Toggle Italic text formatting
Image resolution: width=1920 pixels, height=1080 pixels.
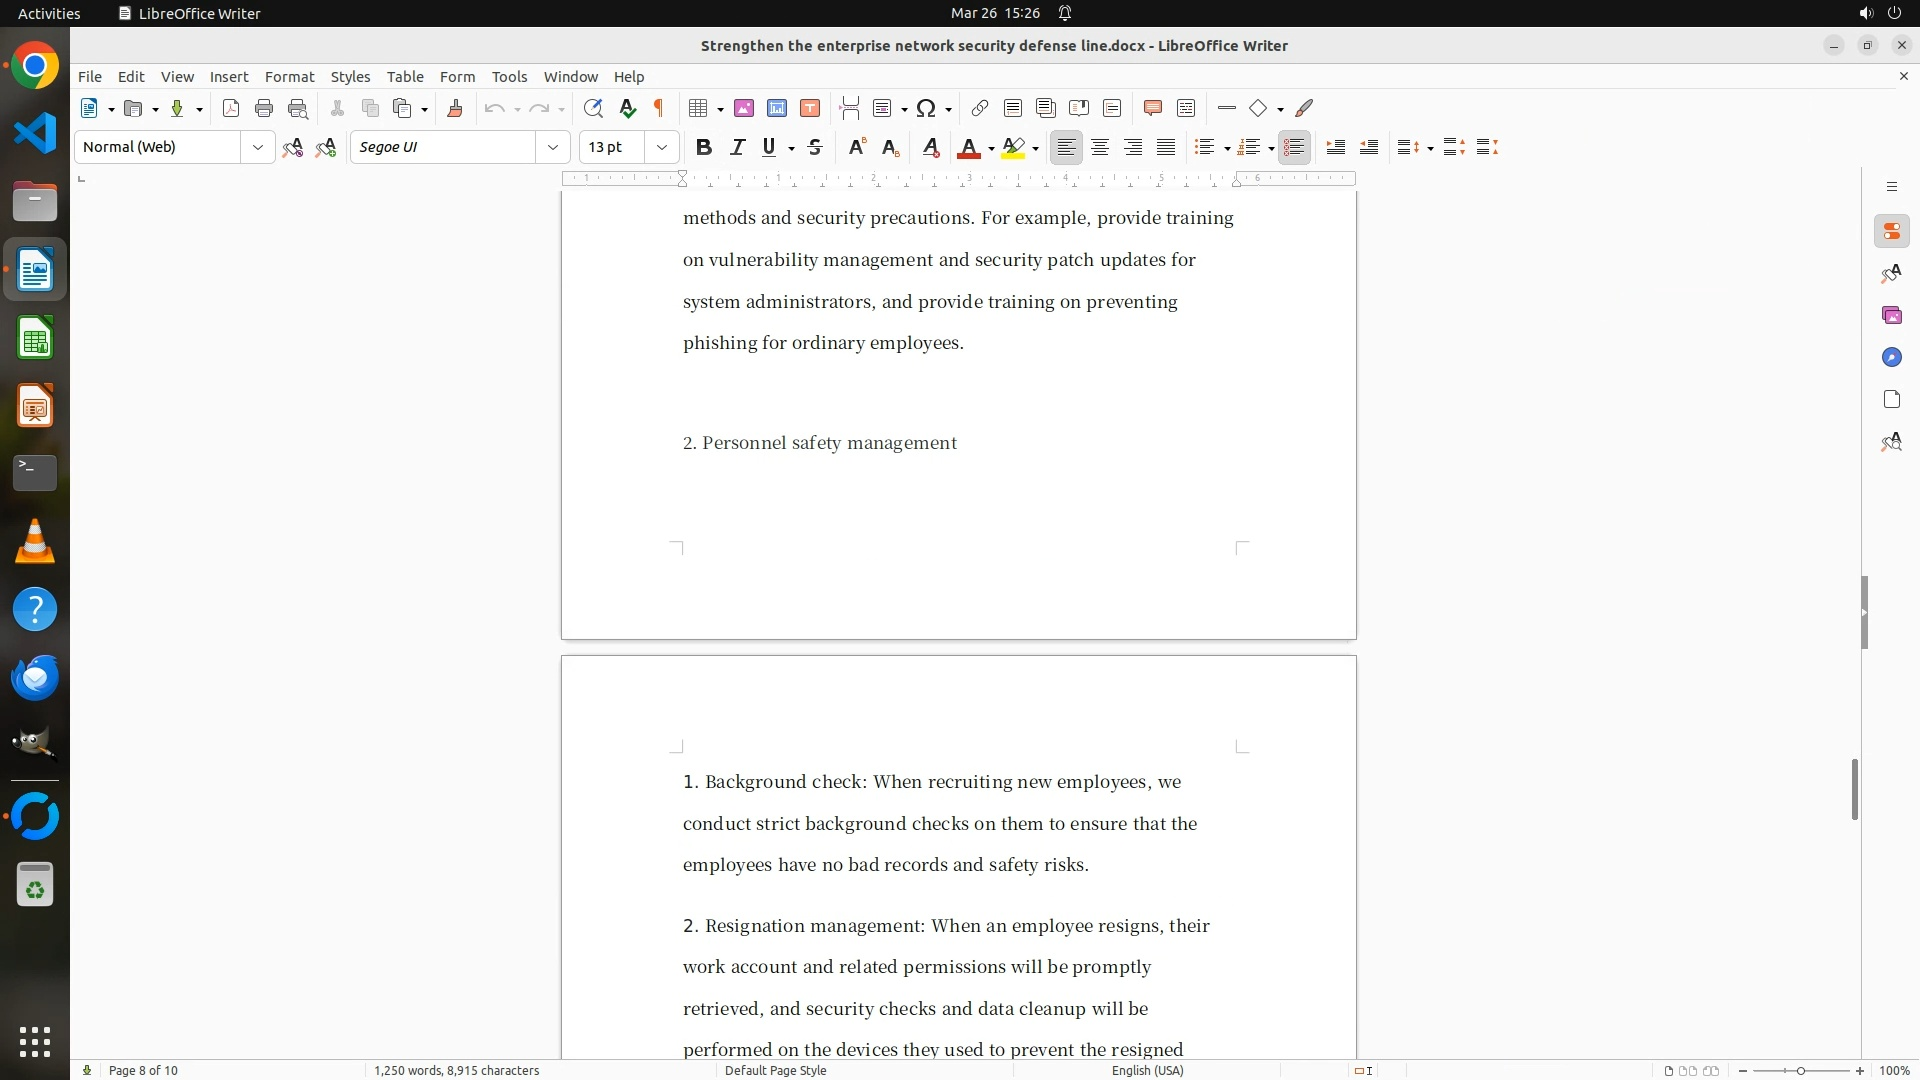[737, 148]
